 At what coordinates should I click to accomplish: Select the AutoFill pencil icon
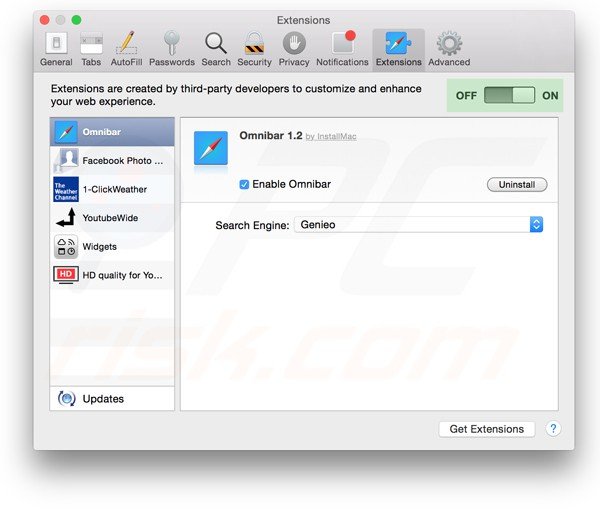pos(126,43)
